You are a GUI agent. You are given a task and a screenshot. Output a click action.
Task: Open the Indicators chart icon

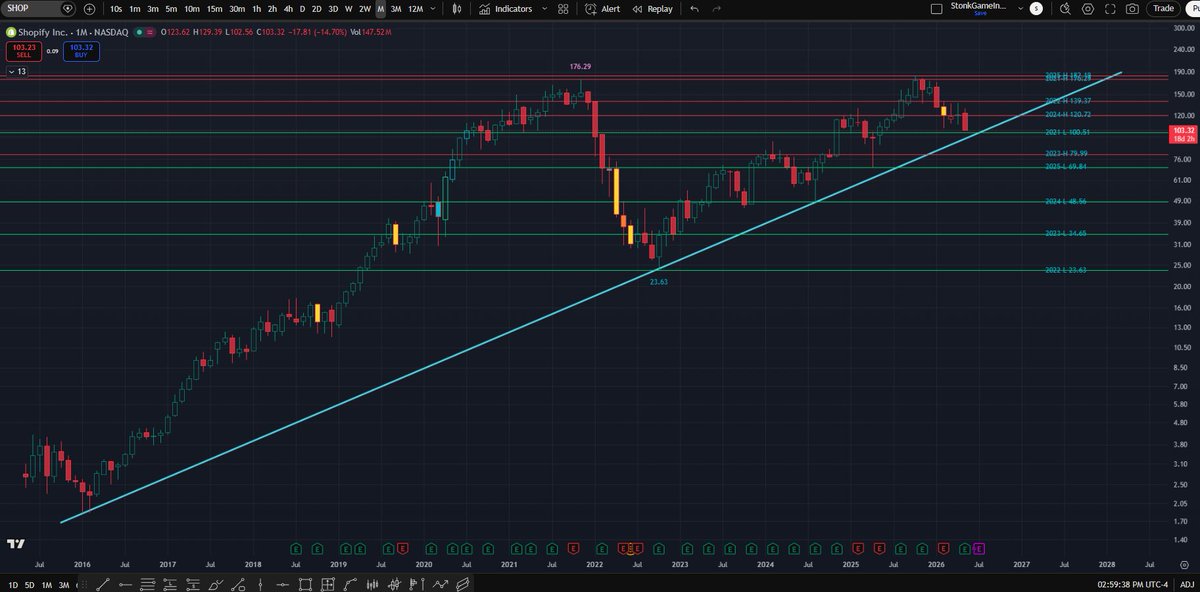485,8
